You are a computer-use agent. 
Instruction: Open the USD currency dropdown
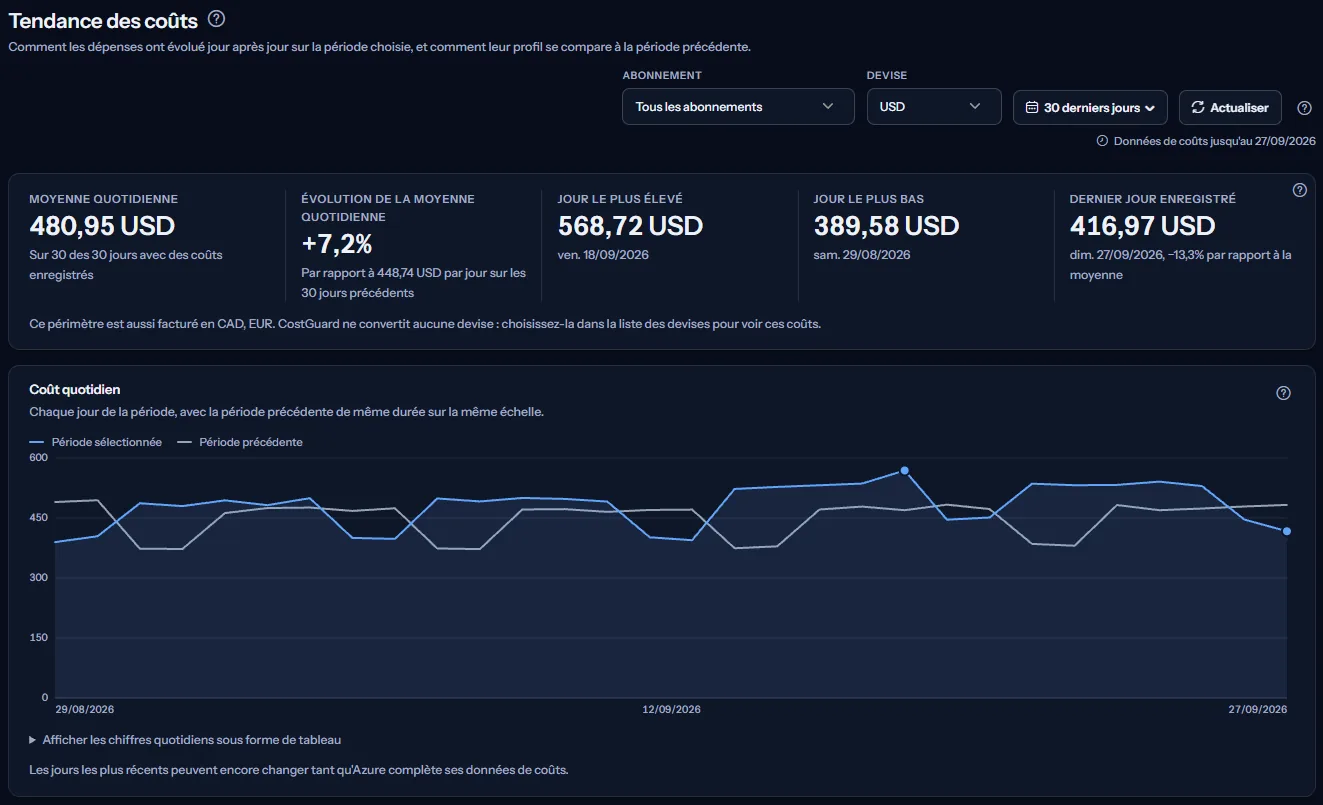pos(934,107)
